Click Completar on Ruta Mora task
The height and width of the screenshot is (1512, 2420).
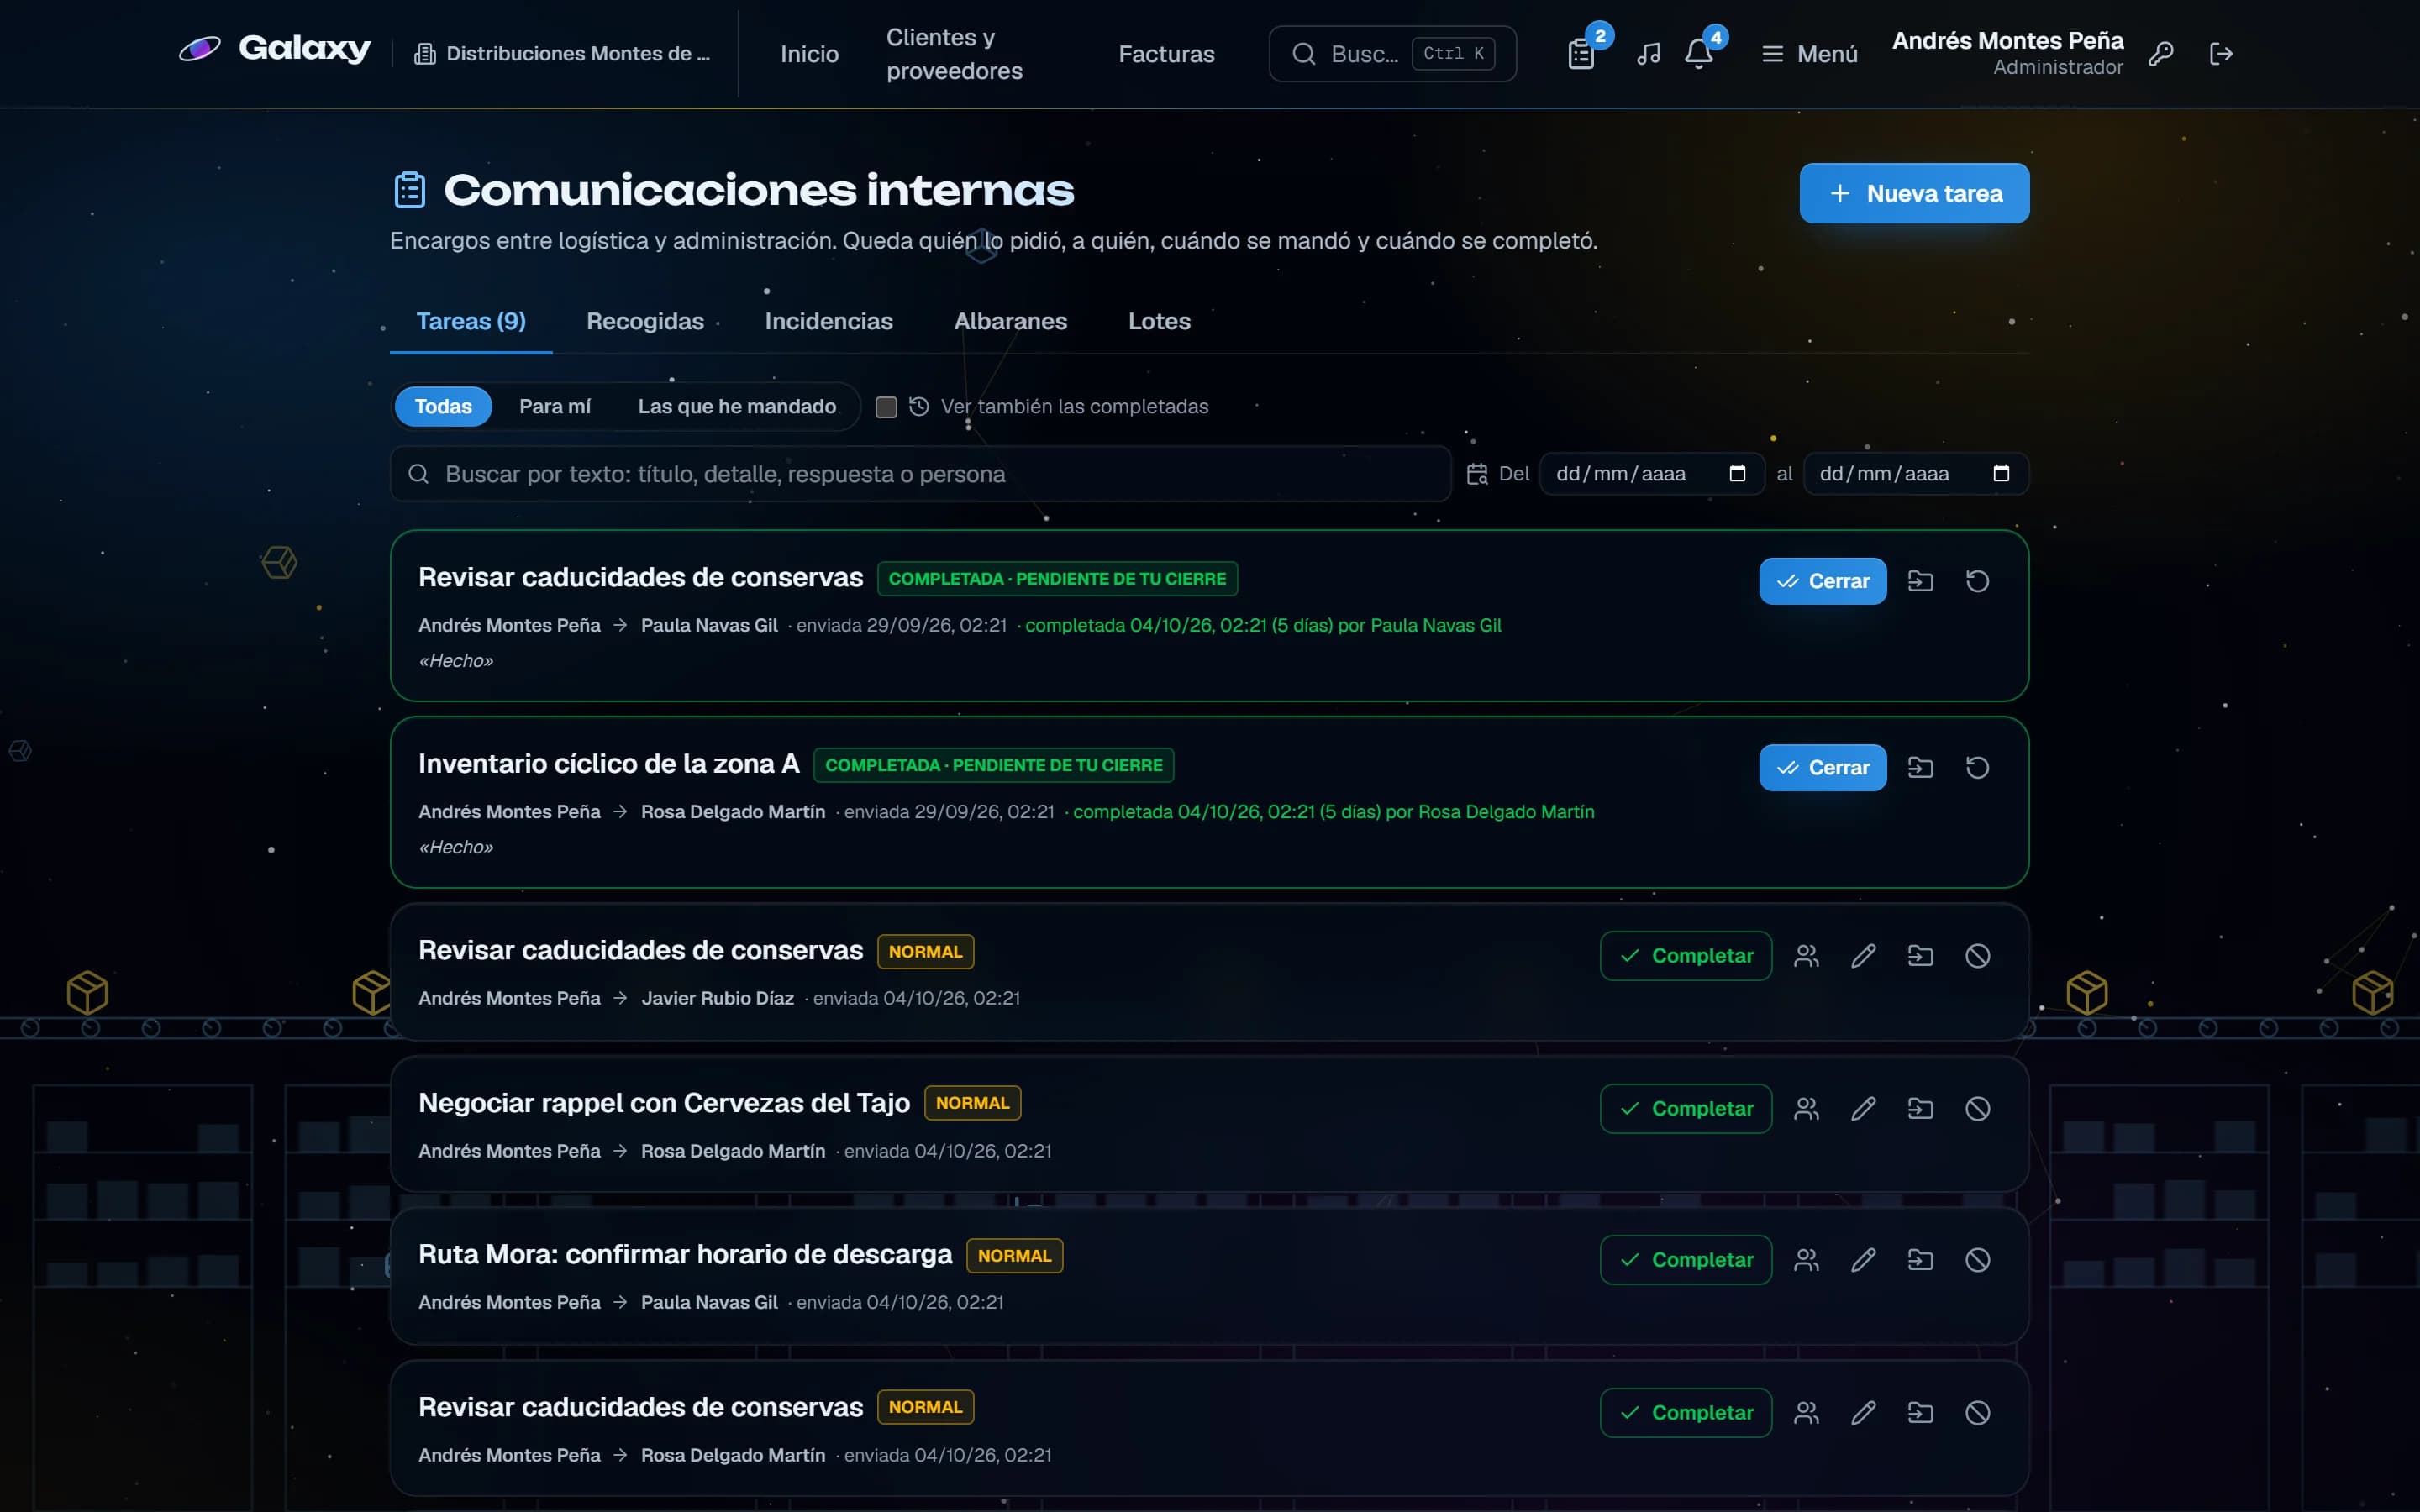point(1685,1260)
